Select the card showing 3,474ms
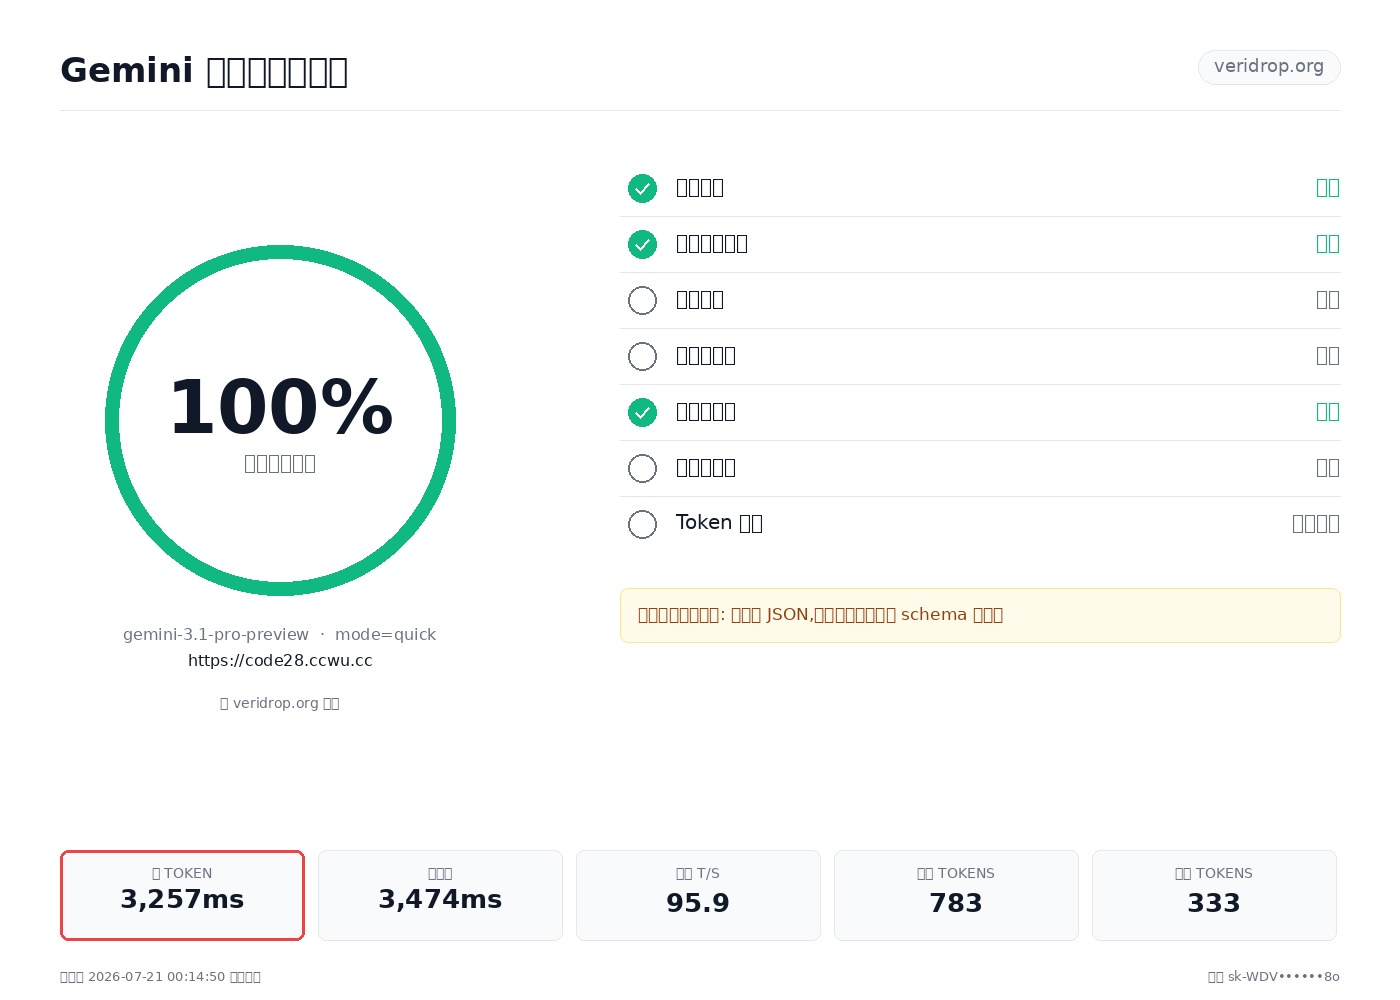 tap(440, 895)
